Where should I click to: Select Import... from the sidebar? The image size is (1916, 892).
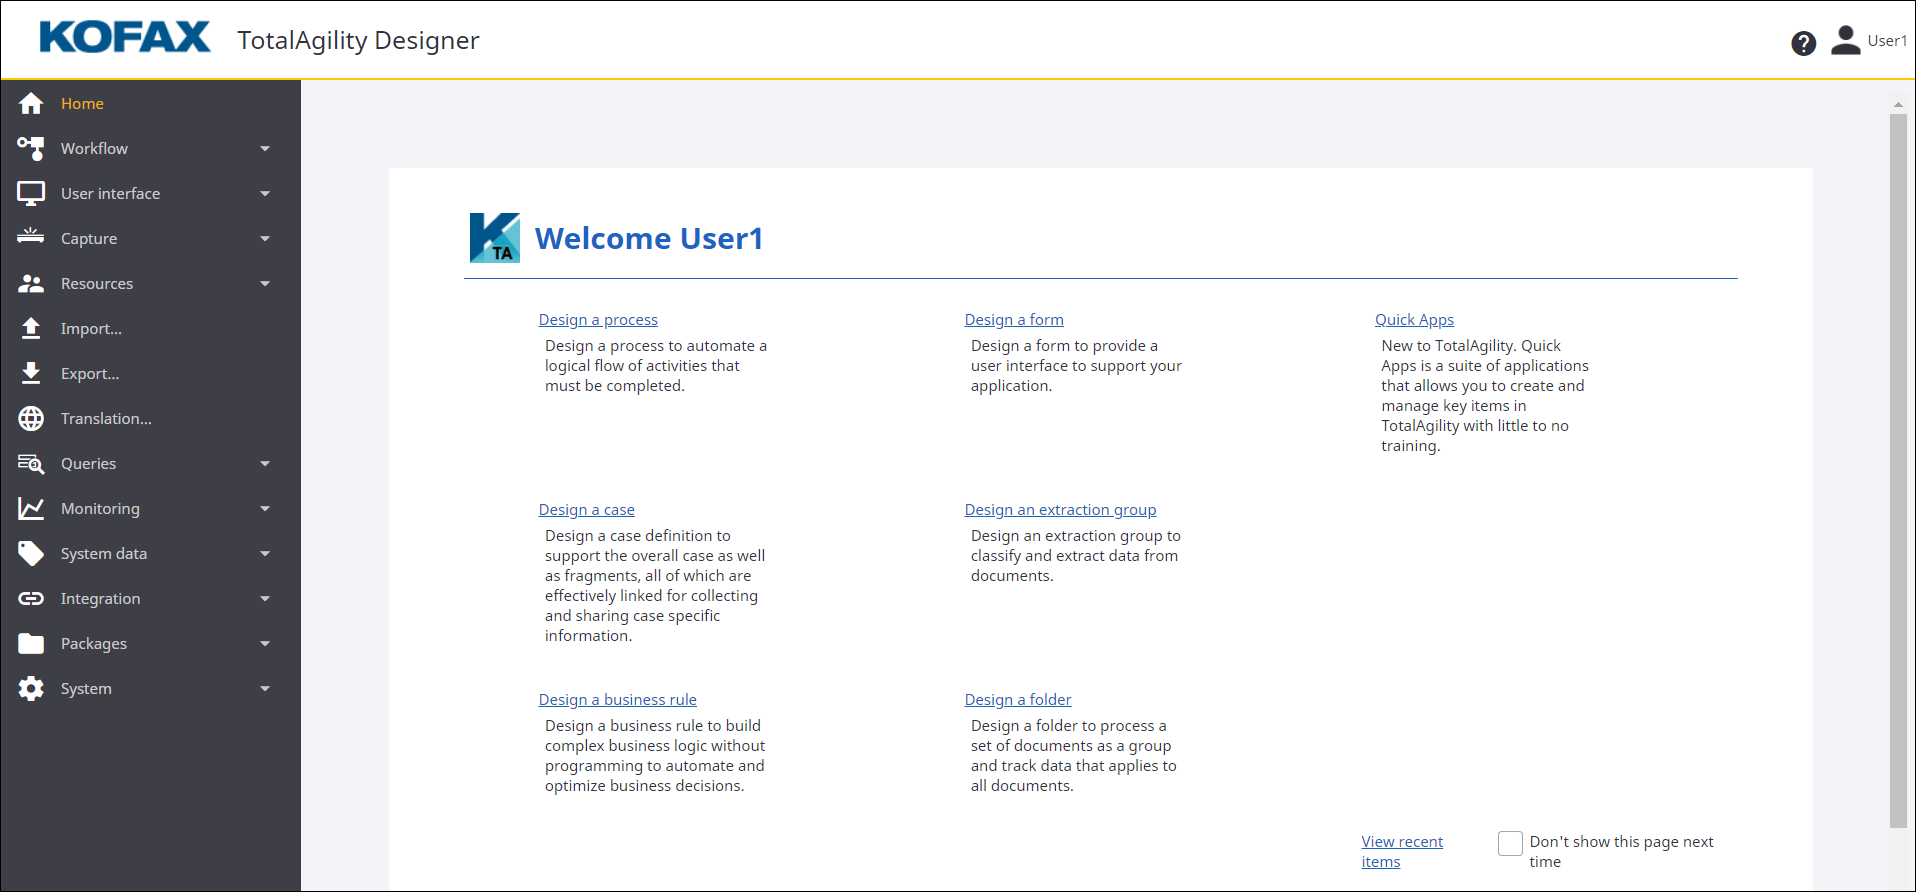tap(91, 329)
